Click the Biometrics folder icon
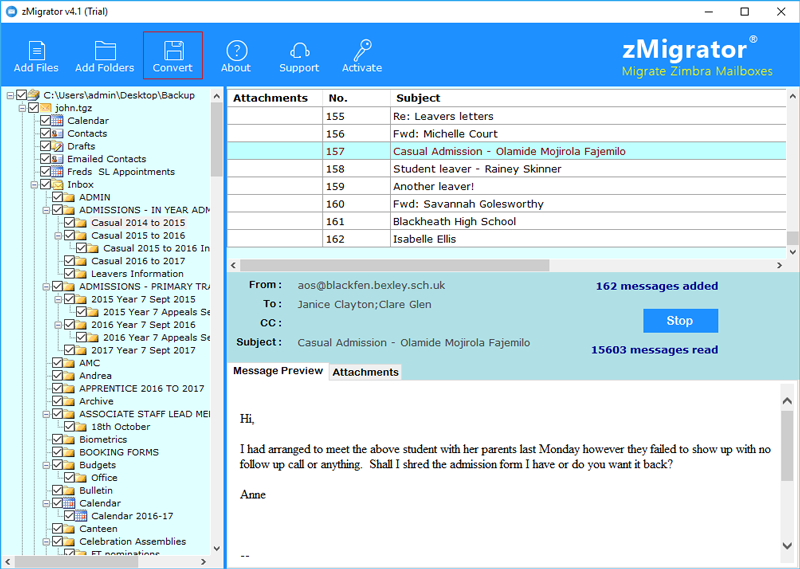This screenshot has height=569, width=800. point(69,439)
